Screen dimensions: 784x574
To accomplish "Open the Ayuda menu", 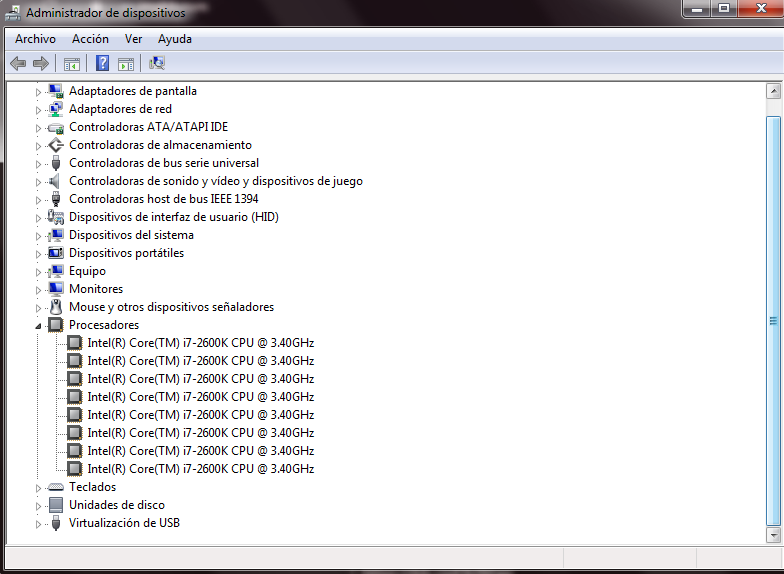I will coord(174,39).
